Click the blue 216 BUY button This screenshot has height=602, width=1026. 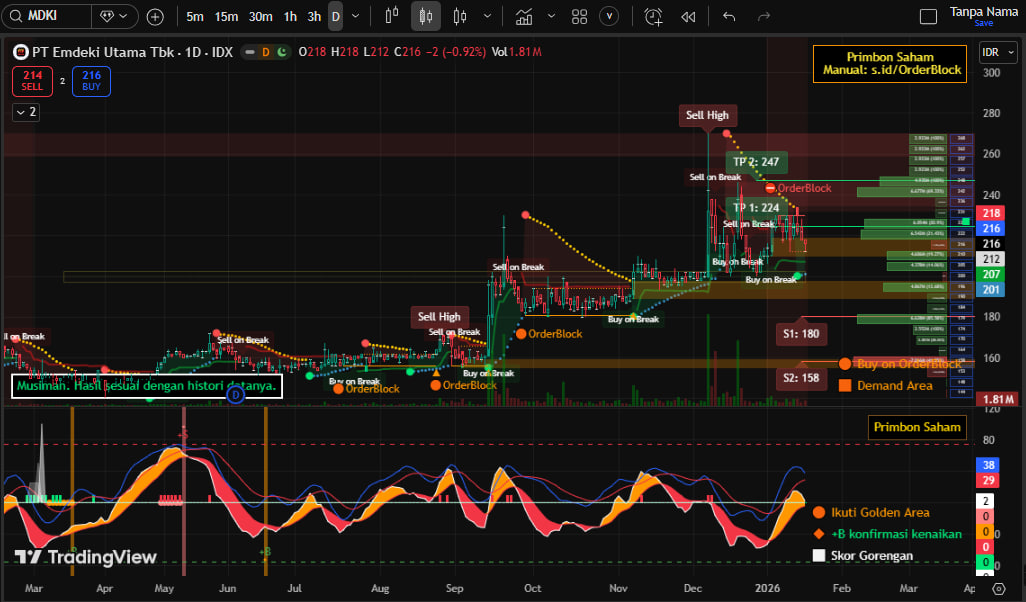pos(91,81)
